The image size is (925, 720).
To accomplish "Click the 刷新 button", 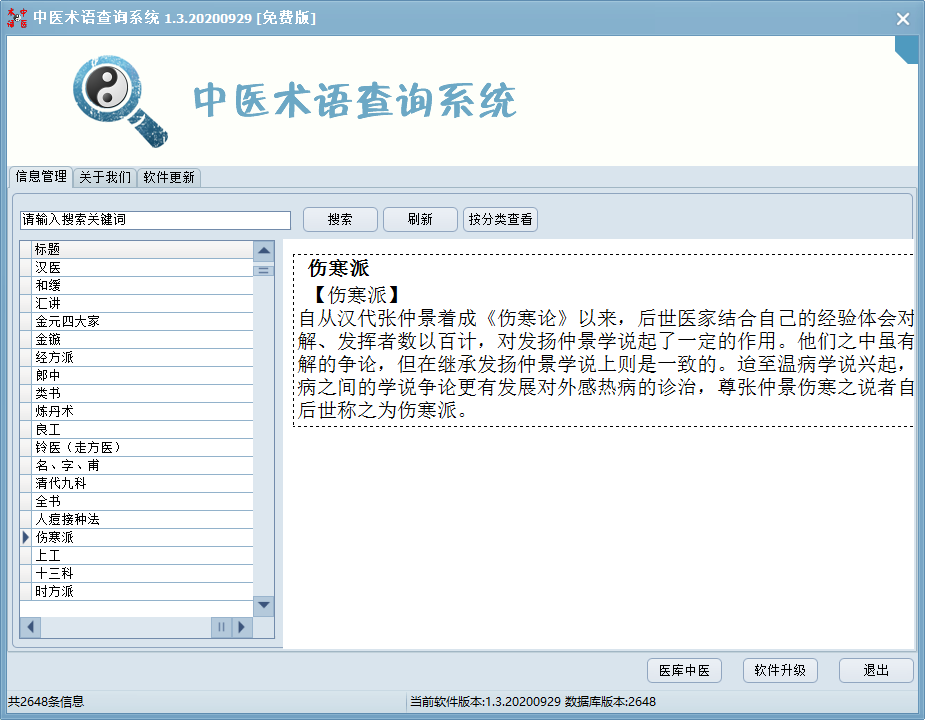I will coord(420,220).
